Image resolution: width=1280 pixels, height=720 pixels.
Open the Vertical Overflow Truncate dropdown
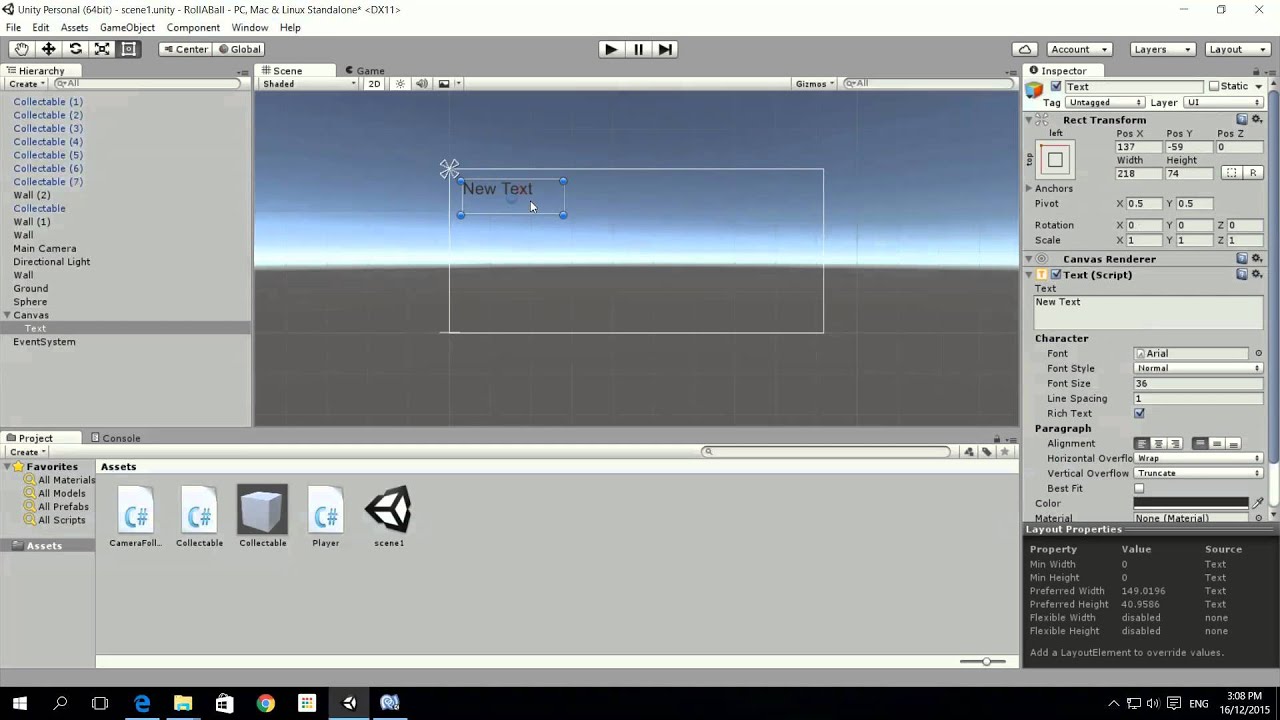pos(1198,474)
